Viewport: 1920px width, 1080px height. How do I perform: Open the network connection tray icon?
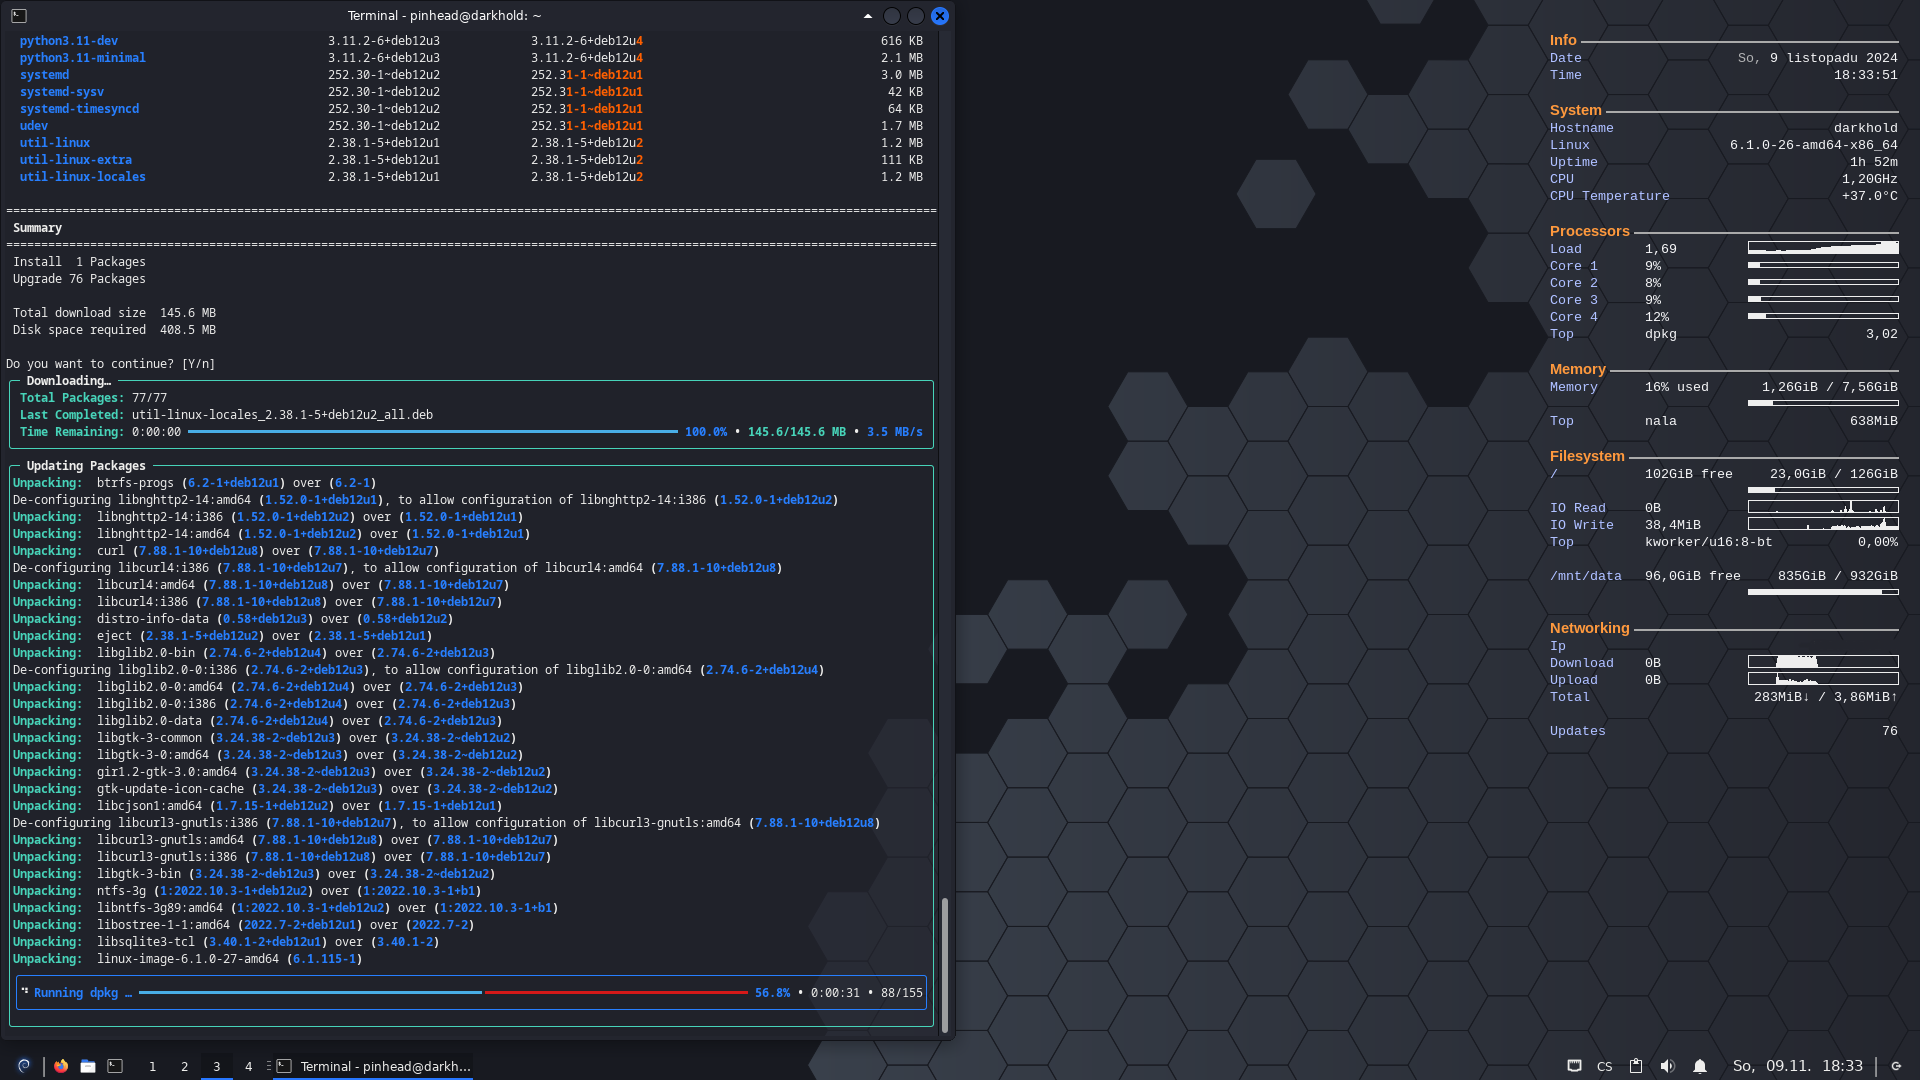(1574, 1066)
